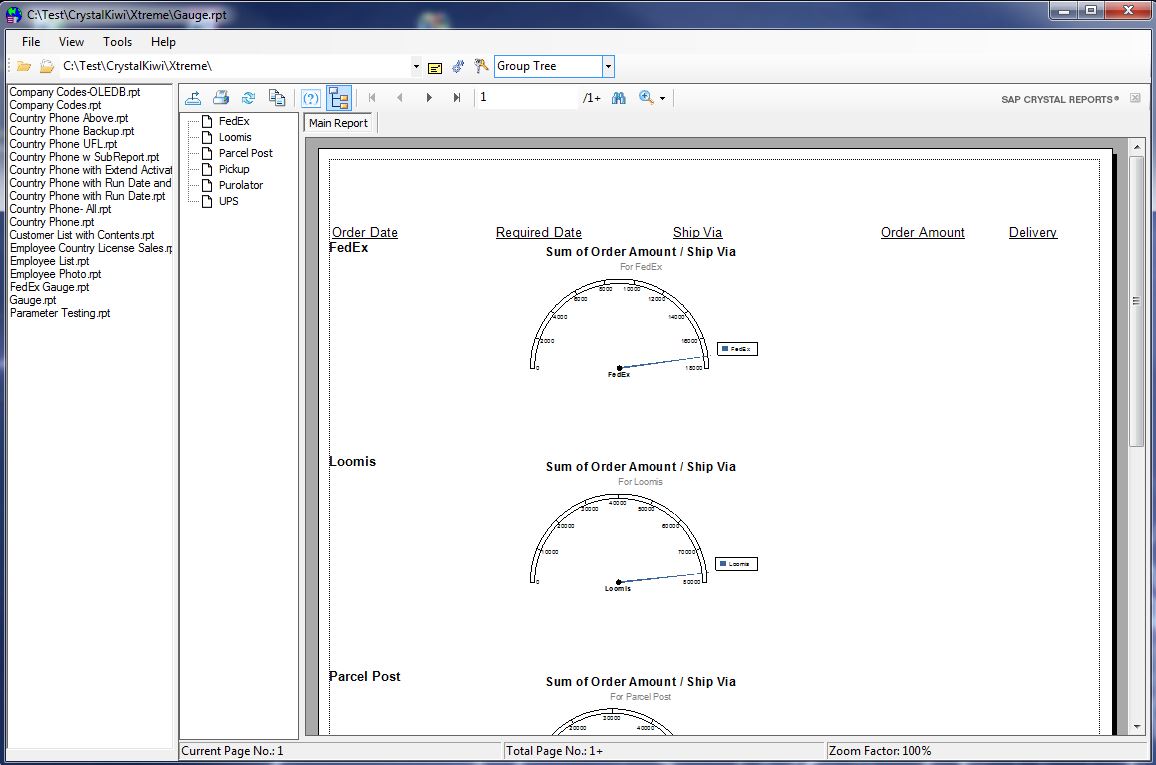Select Loomis in the group tree
The image size is (1156, 765).
(x=234, y=137)
